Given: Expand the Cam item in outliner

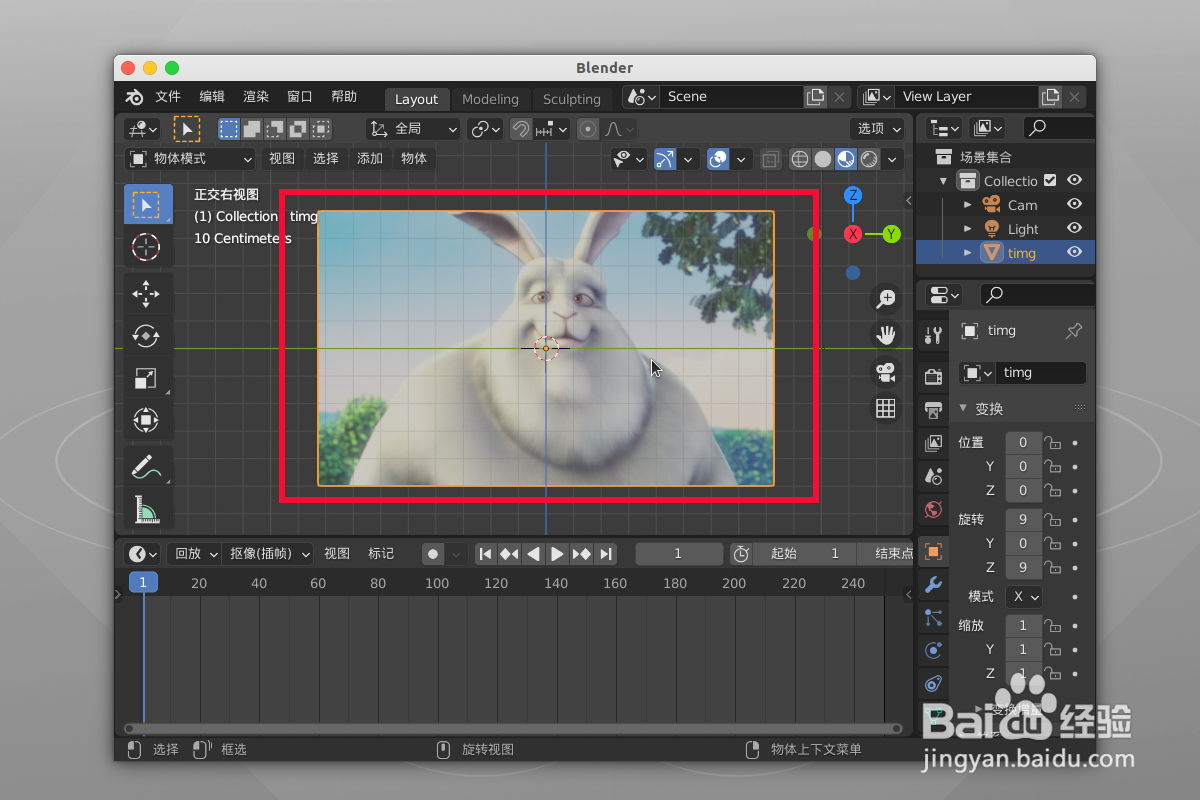Looking at the screenshot, I should click(967, 204).
